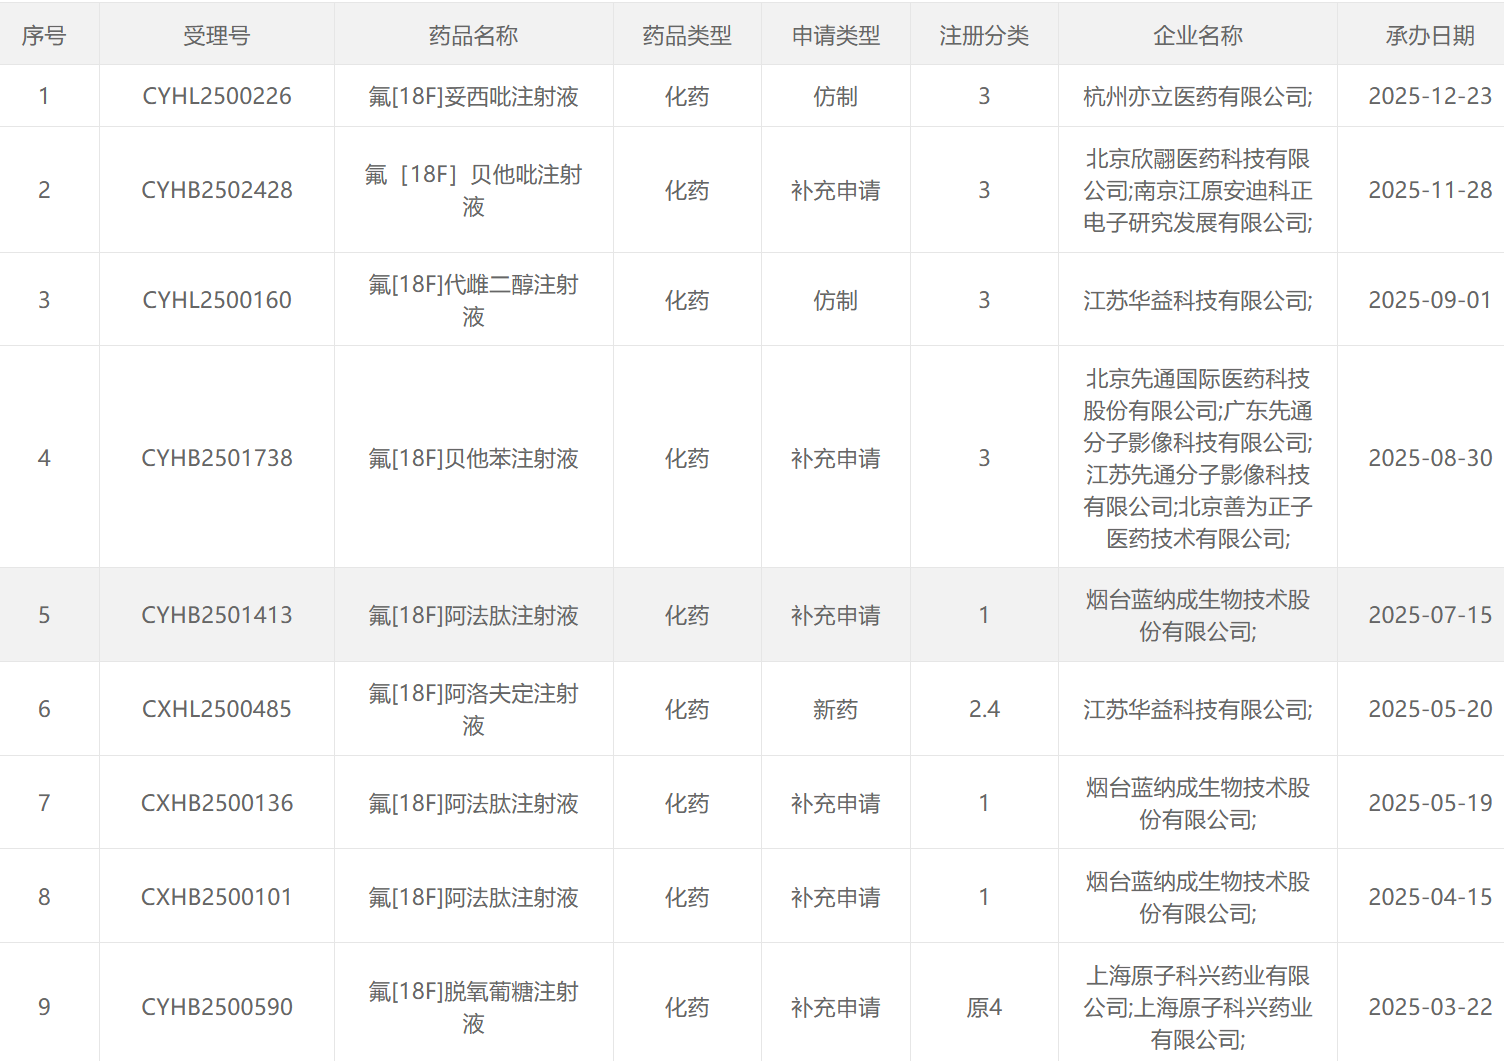1507x1061 pixels.
Task: Click acceptance number CYHB2501413 in highlighted row
Action: click(x=217, y=615)
